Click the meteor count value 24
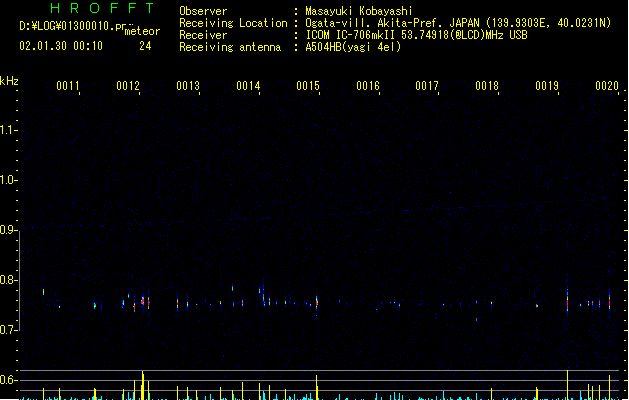The image size is (629, 400). coord(145,46)
